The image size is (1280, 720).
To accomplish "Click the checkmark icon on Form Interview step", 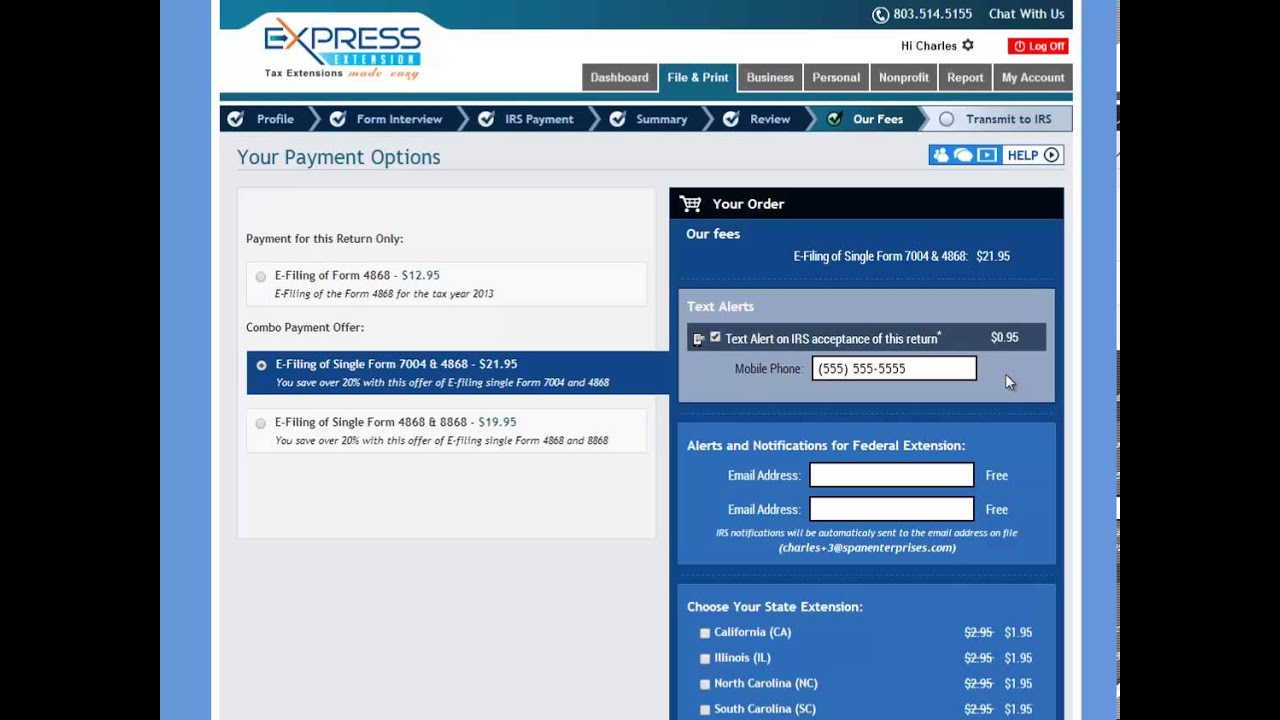I will click(x=338, y=119).
